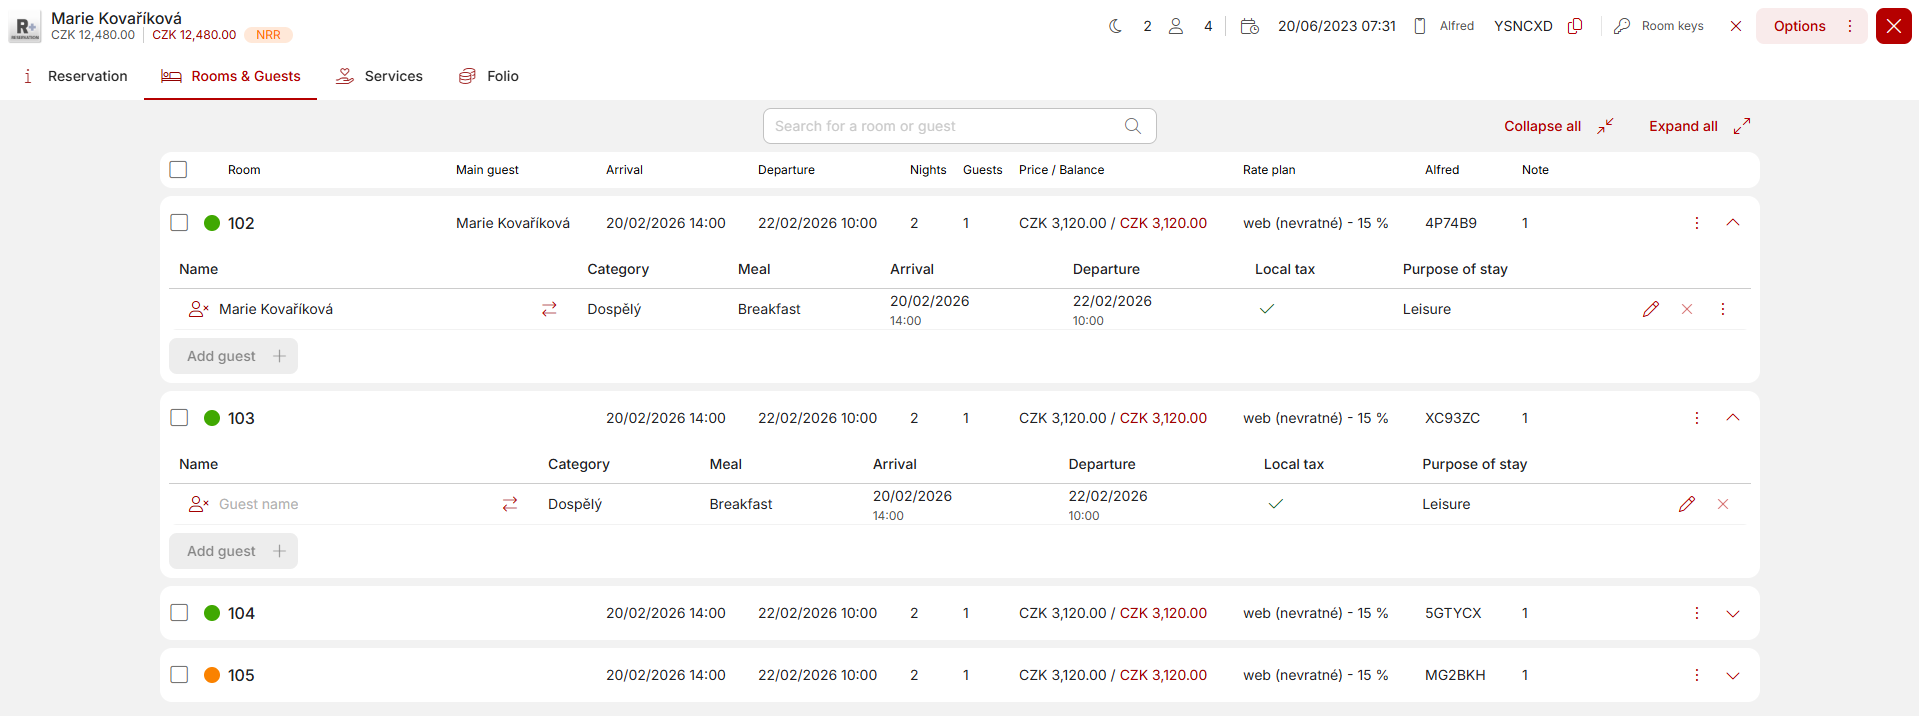Select the room 104 checkbox
This screenshot has width=1919, height=716.
coord(179,613)
